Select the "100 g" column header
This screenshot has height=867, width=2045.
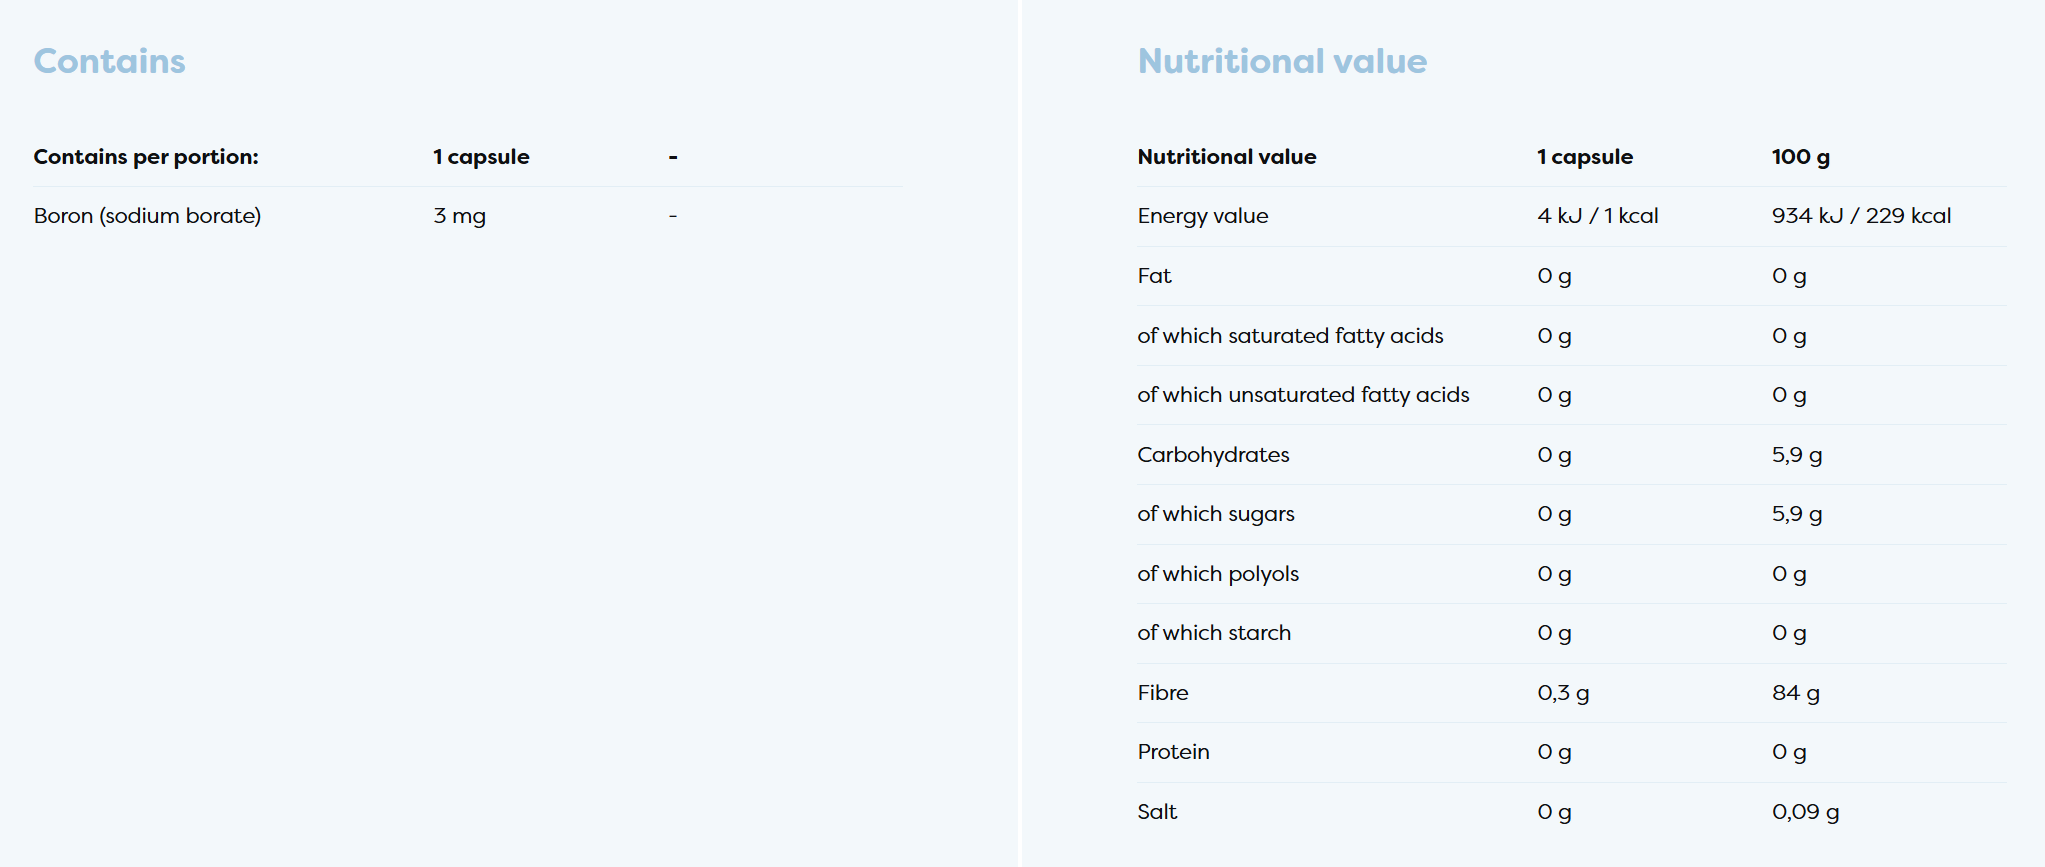point(1800,157)
